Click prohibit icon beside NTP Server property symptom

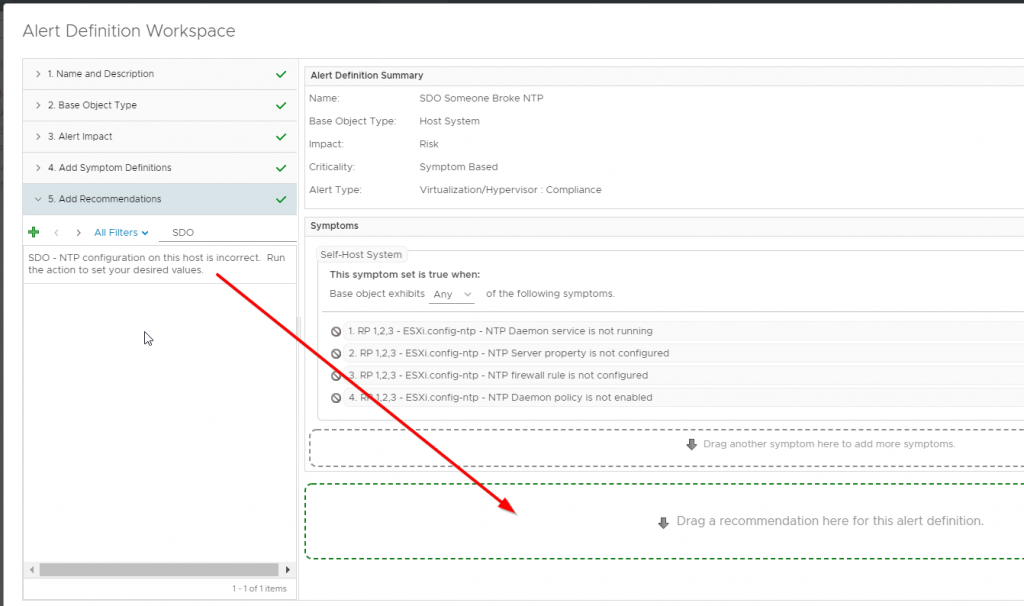pyautogui.click(x=336, y=354)
